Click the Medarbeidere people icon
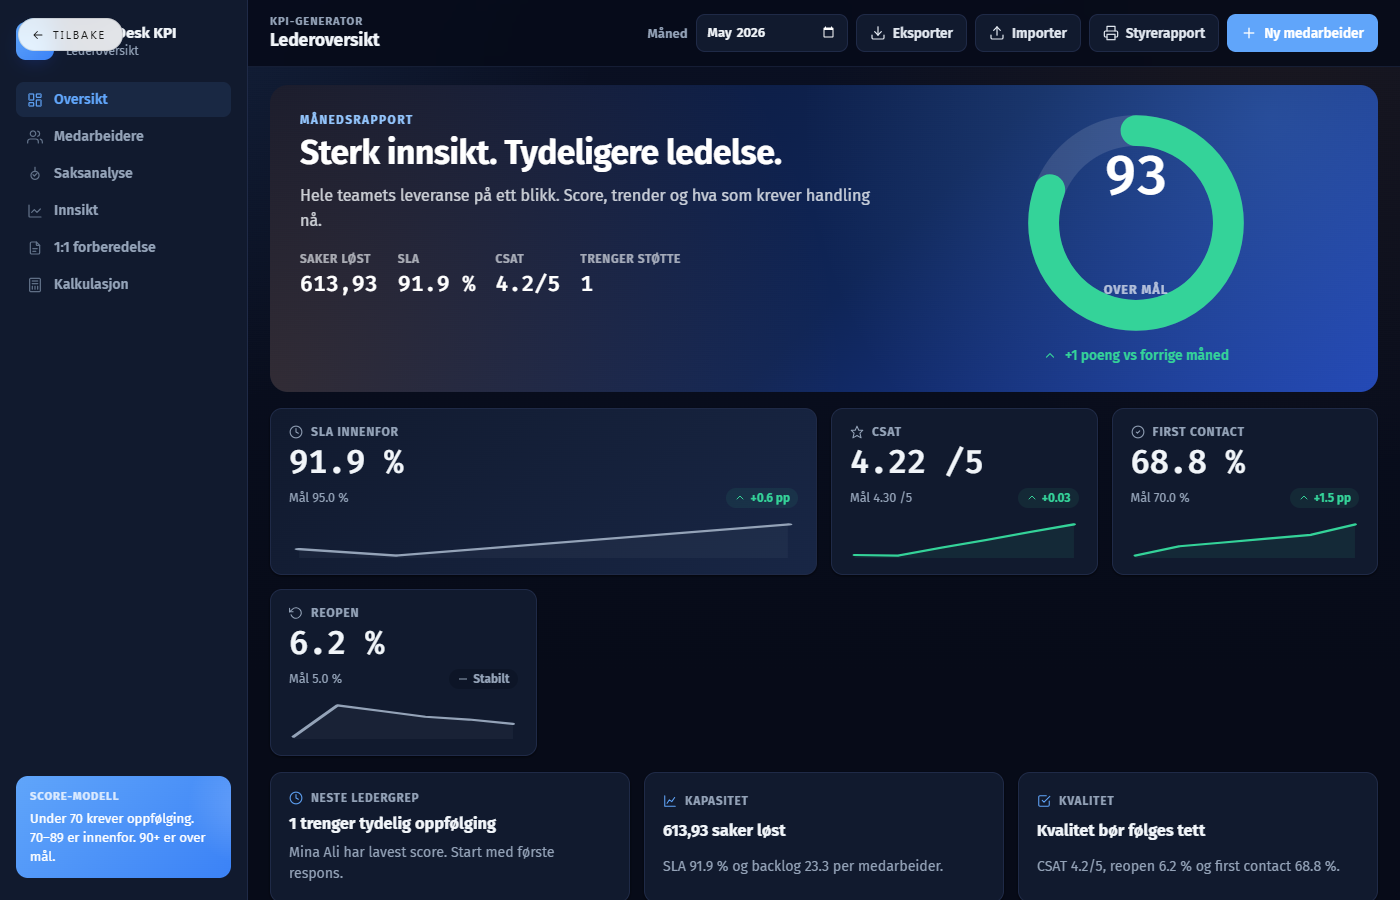The width and height of the screenshot is (1400, 900). coord(35,136)
